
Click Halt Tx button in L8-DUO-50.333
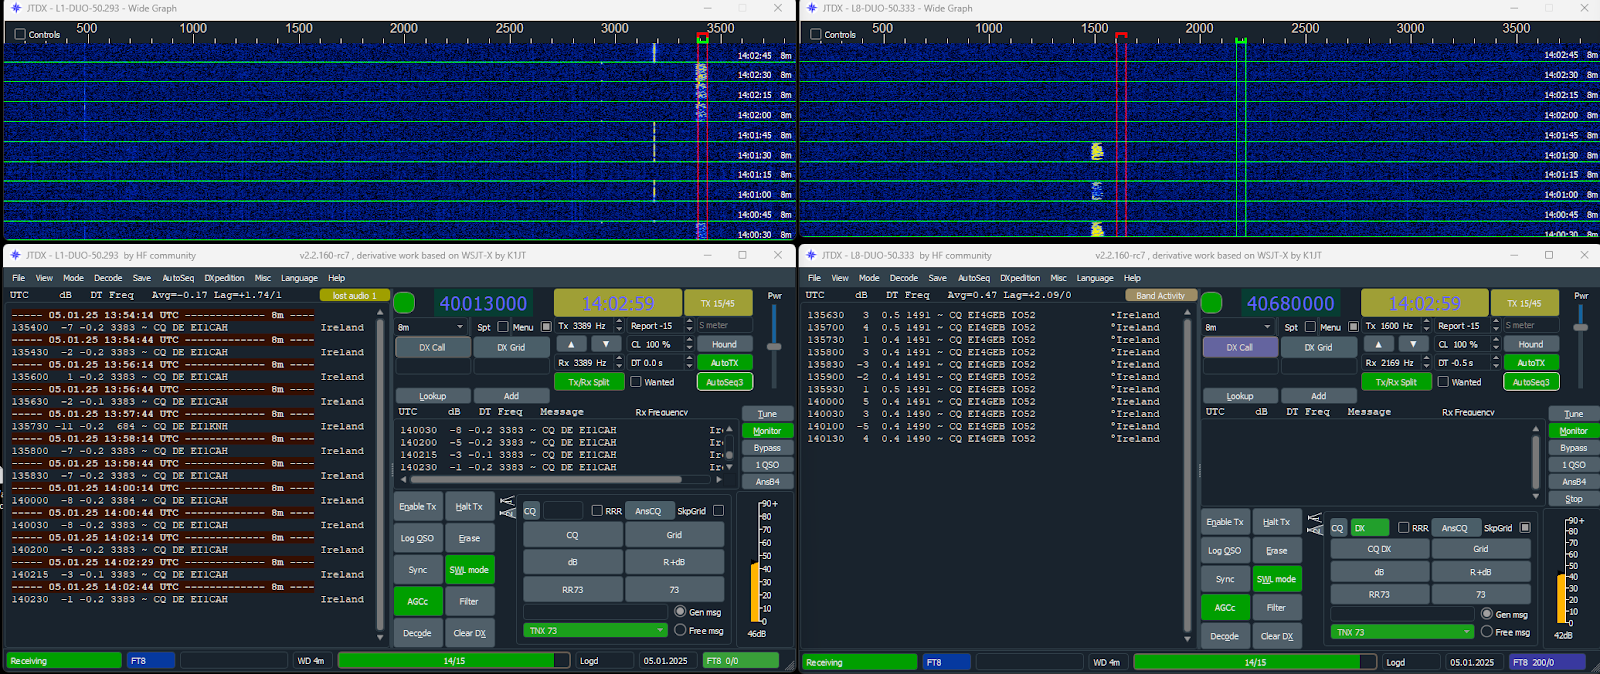[x=1277, y=522]
